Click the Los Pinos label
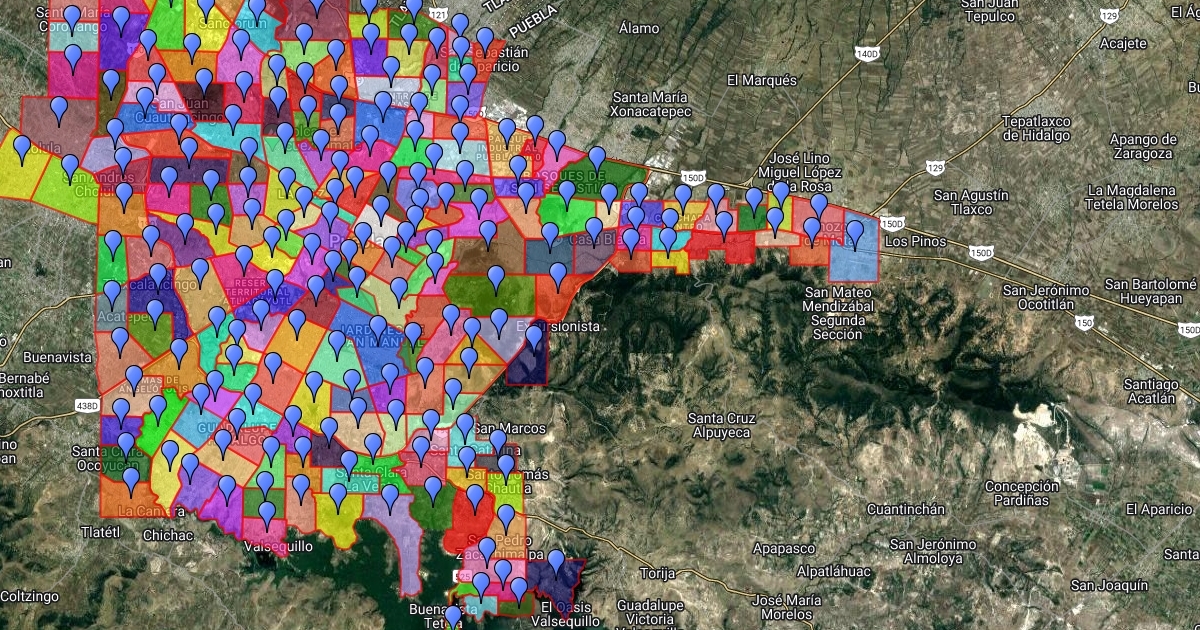 915,242
